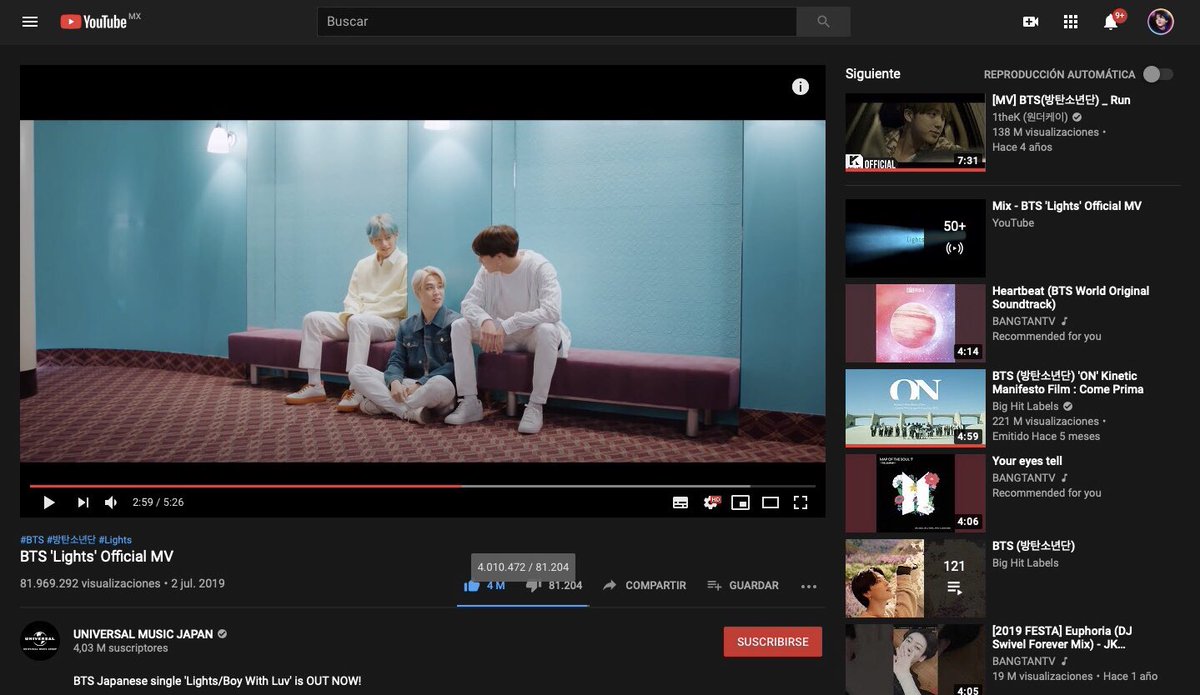
Task: Open the account avatar menu
Action: pos(1160,21)
